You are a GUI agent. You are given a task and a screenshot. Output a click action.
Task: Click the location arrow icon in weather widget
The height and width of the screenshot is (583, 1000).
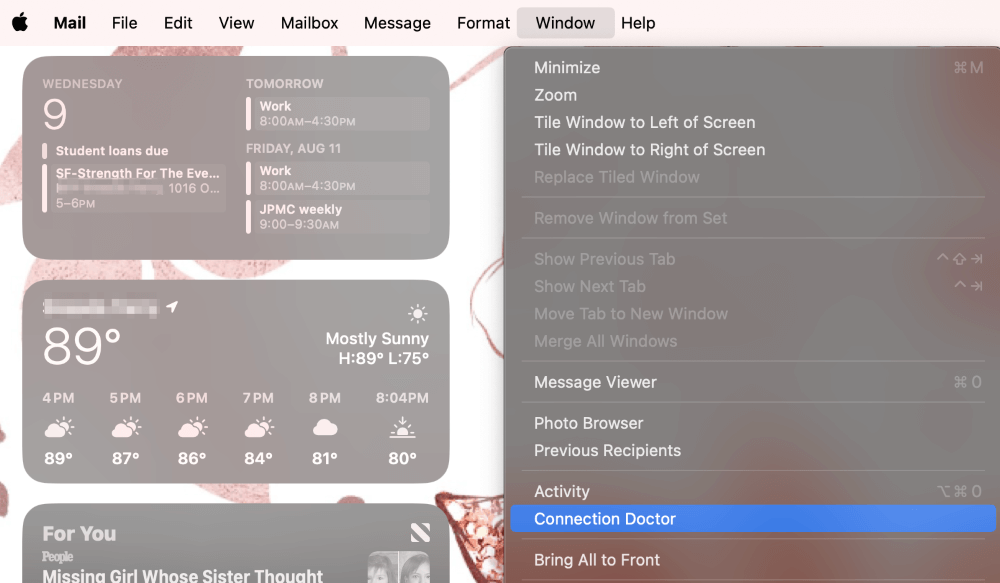point(172,307)
